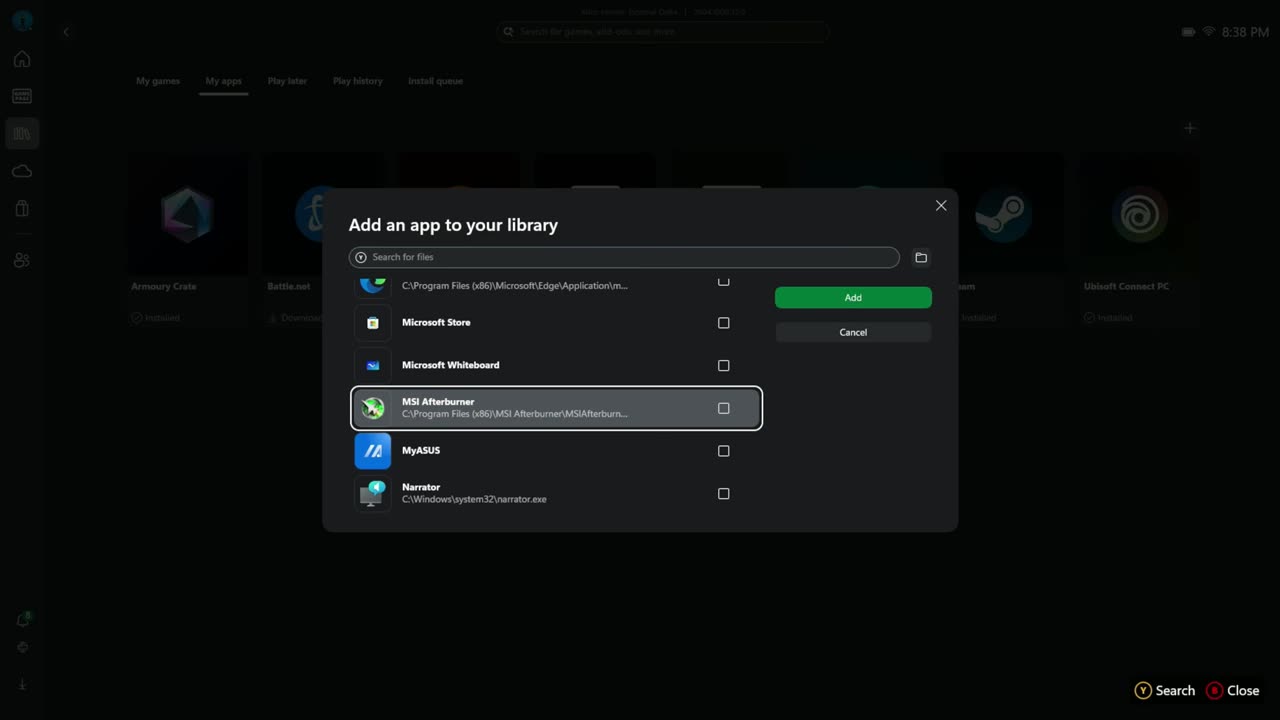Select the My apps tab

pyautogui.click(x=224, y=81)
